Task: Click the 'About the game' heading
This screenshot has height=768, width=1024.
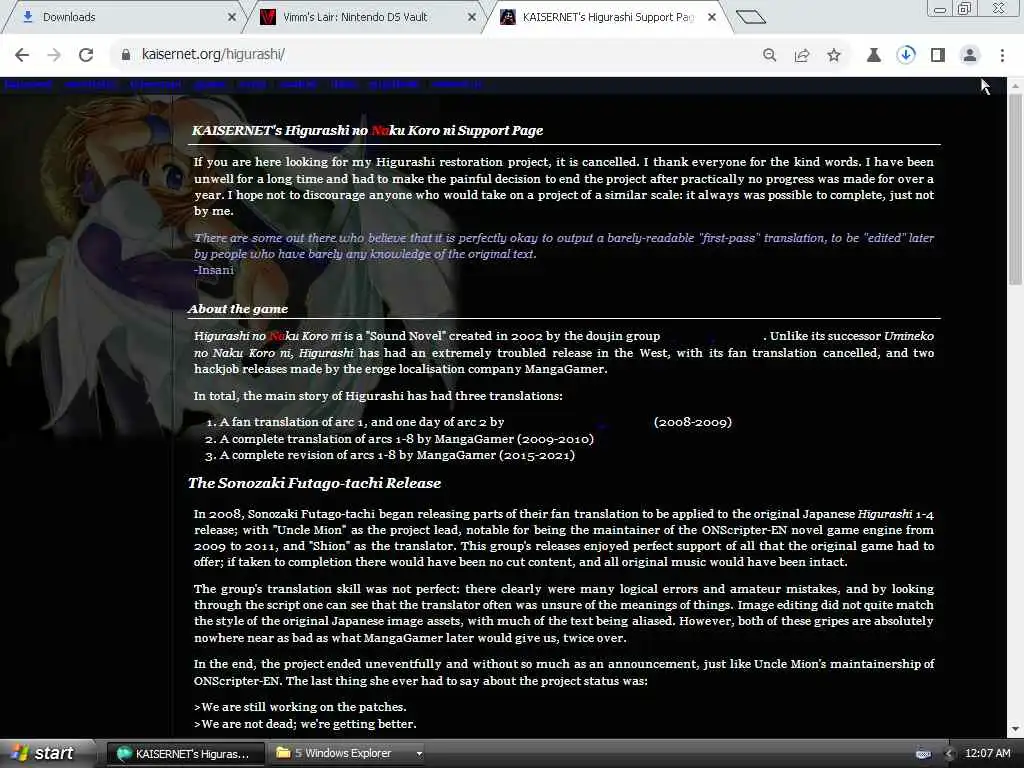Action: click(x=238, y=309)
